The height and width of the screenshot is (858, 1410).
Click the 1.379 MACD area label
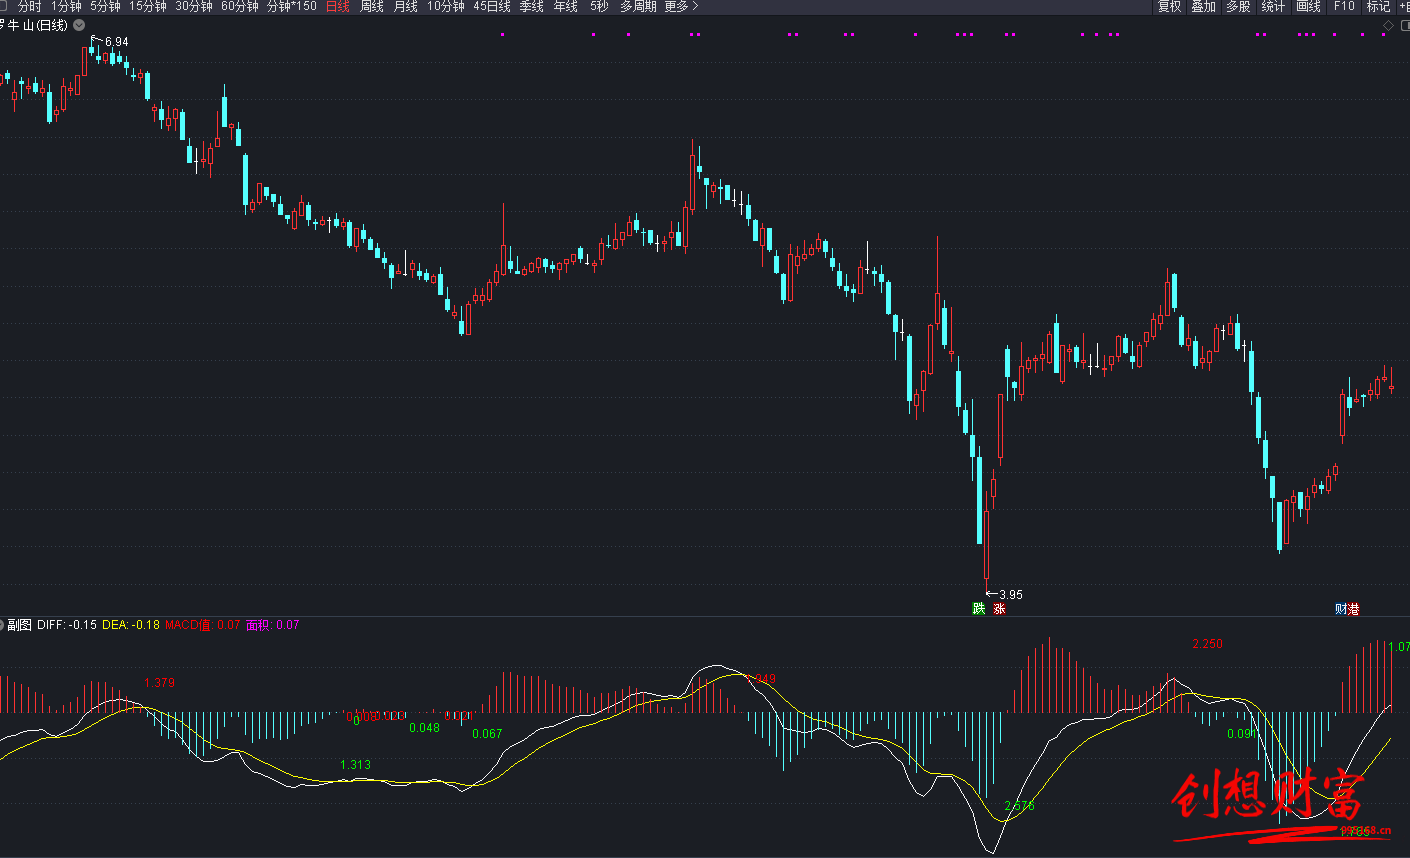click(x=159, y=683)
